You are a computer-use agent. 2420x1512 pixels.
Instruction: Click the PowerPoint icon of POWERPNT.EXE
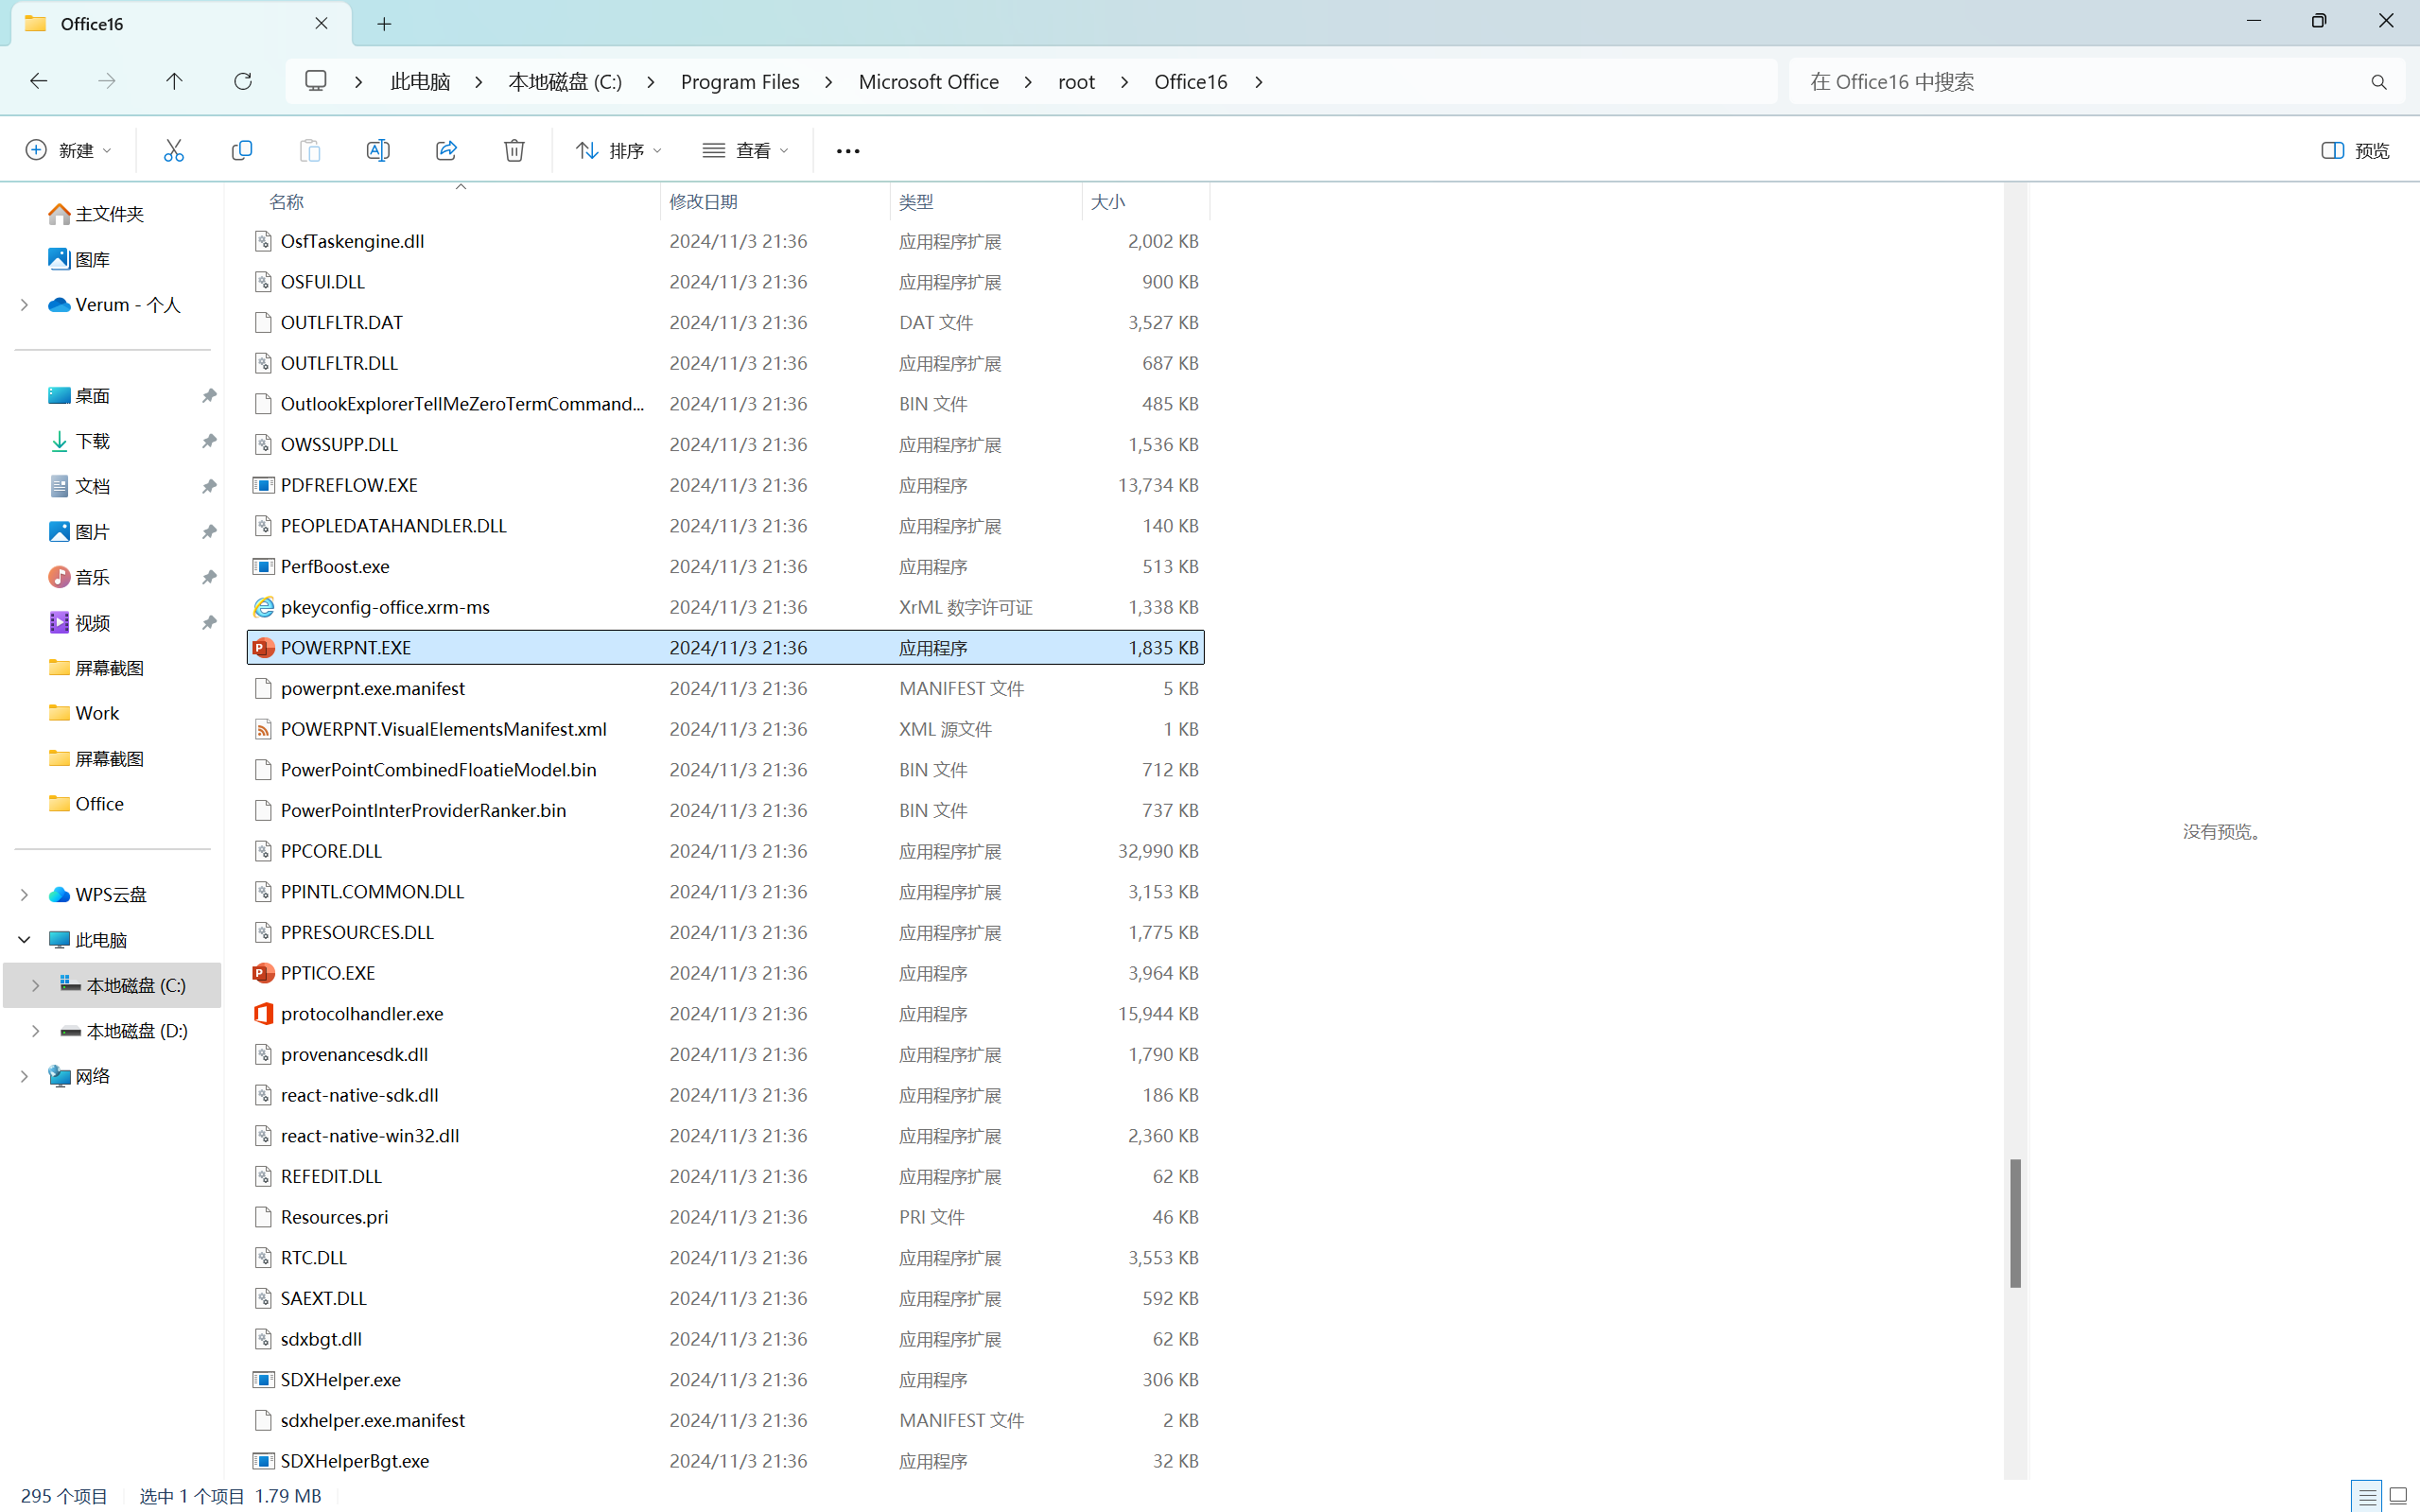263,648
